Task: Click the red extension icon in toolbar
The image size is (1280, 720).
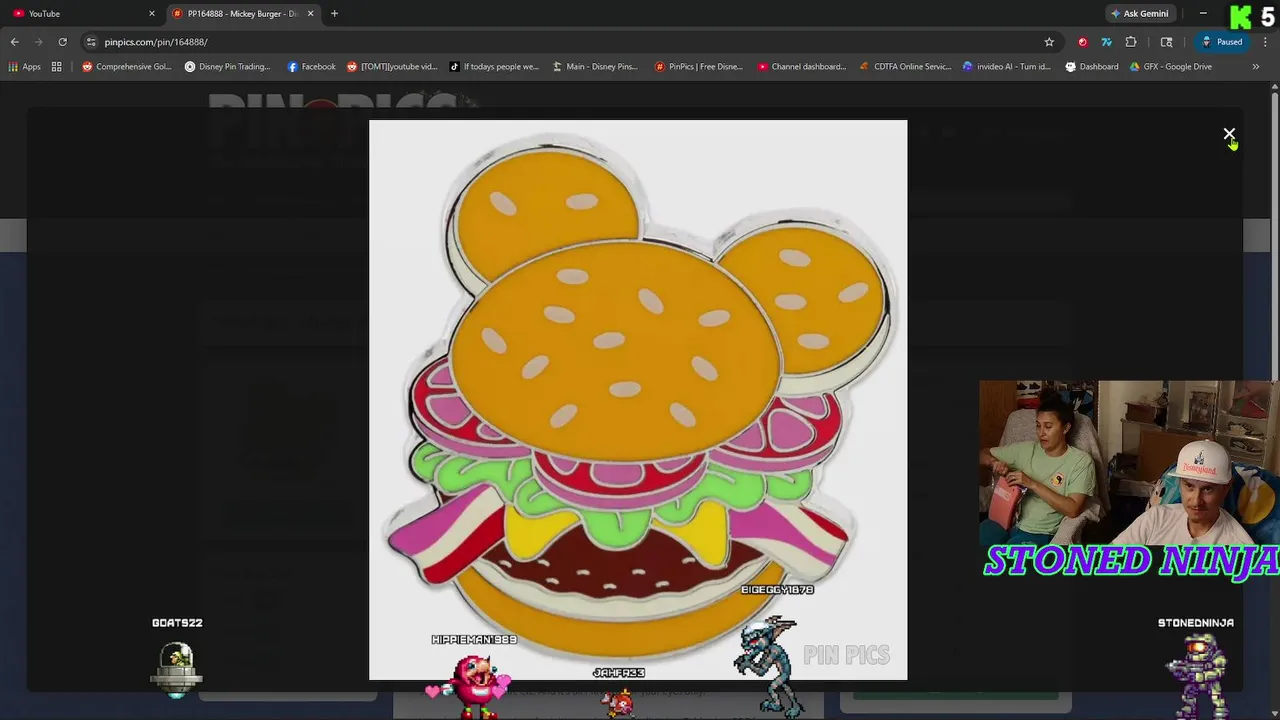Action: 1082,42
